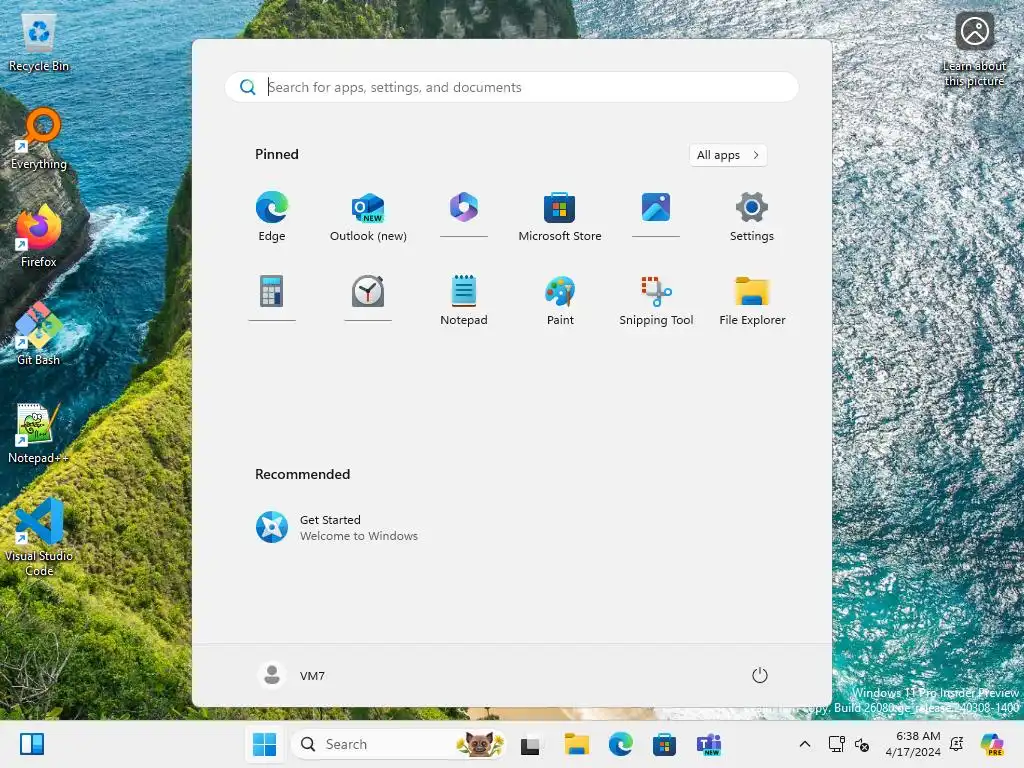The height and width of the screenshot is (768, 1024).
Task: Open the clock and date flyout
Action: click(x=912, y=744)
